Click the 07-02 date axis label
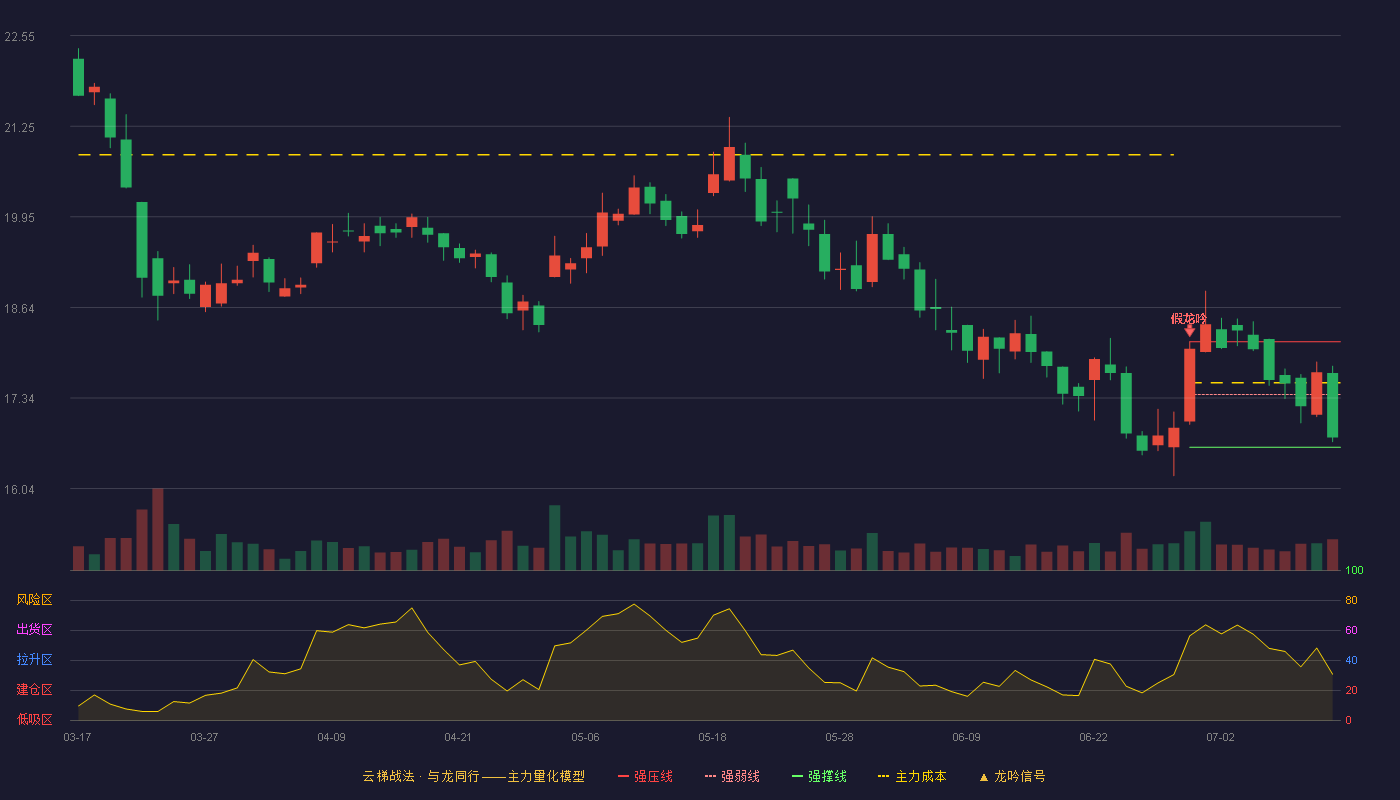The height and width of the screenshot is (800, 1400). [1220, 737]
